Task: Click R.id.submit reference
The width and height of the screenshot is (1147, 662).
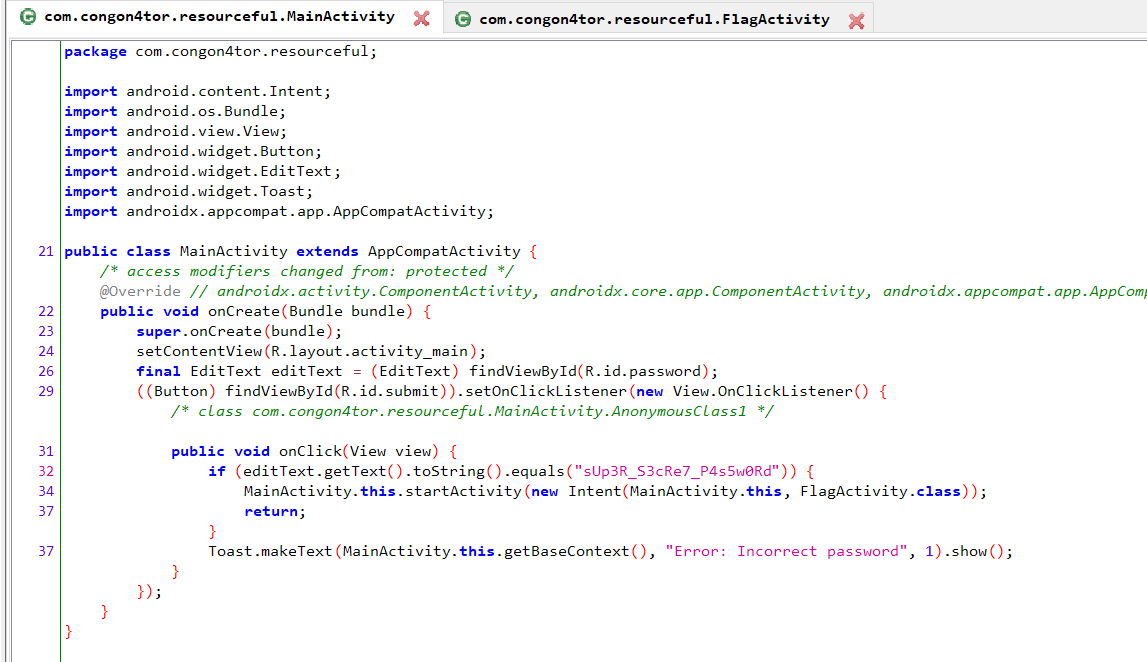Action: coord(390,391)
